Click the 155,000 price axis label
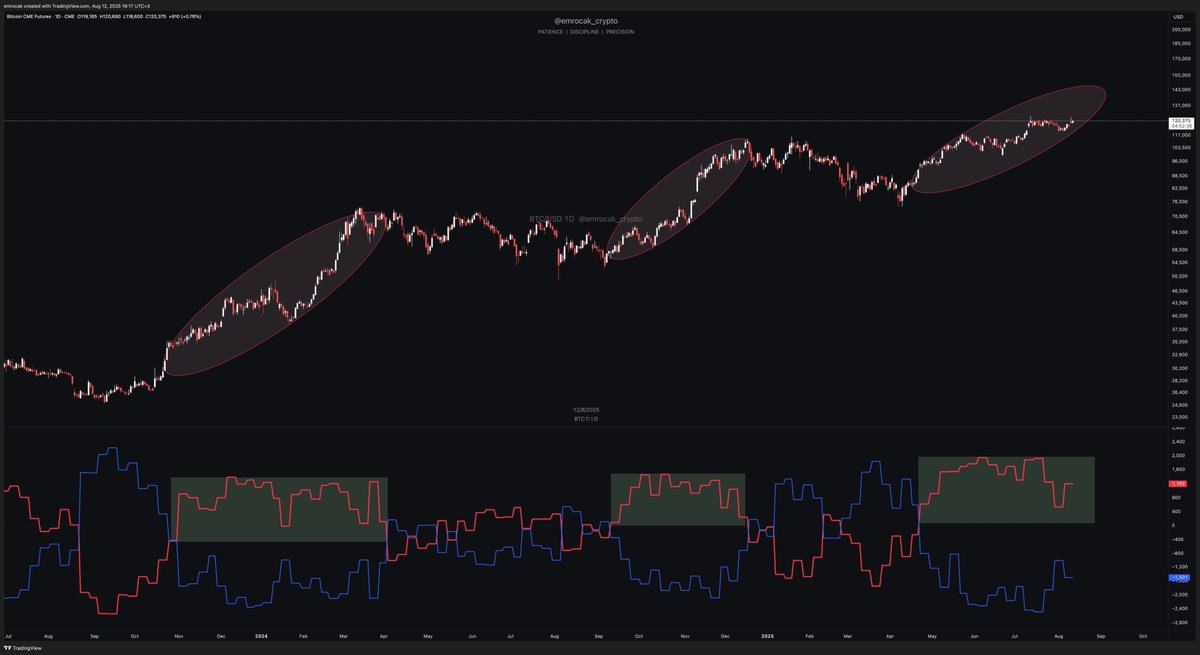 [x=1180, y=75]
